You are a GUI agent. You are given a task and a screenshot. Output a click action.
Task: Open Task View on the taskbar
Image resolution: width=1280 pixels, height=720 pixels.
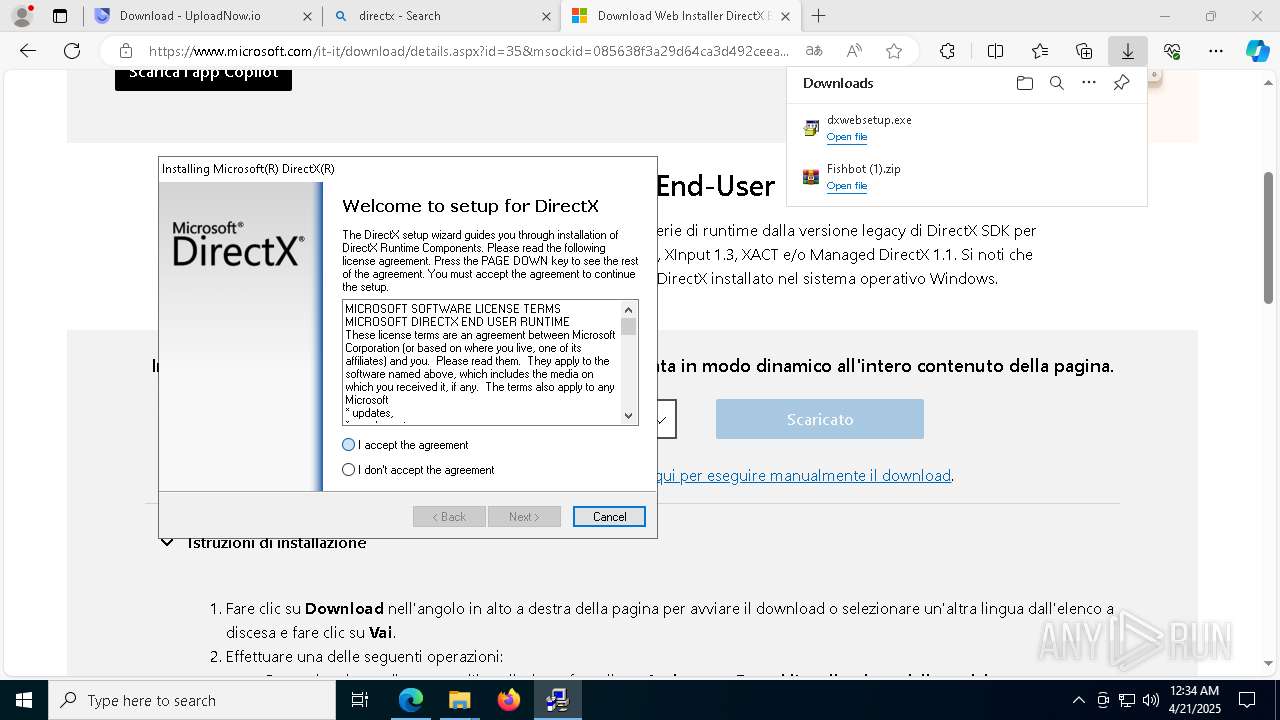[x=361, y=700]
